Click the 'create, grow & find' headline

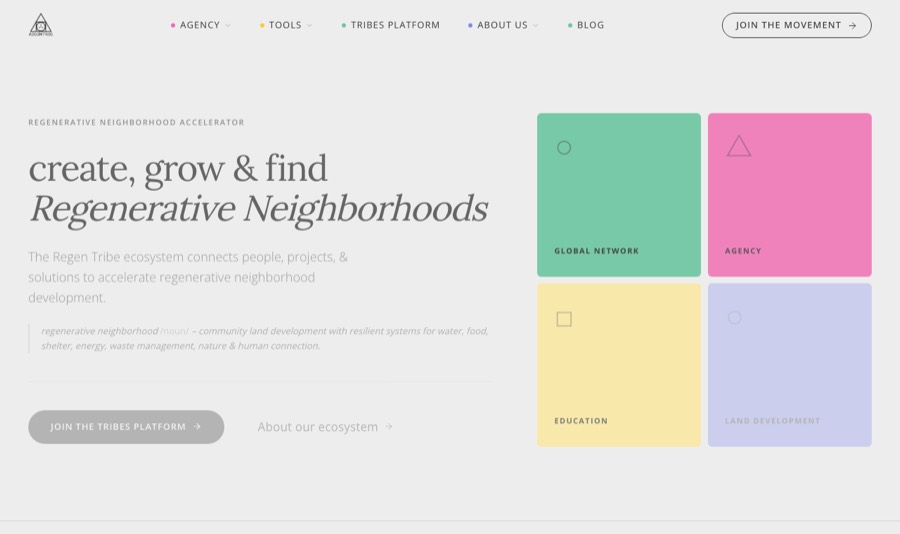tap(178, 168)
